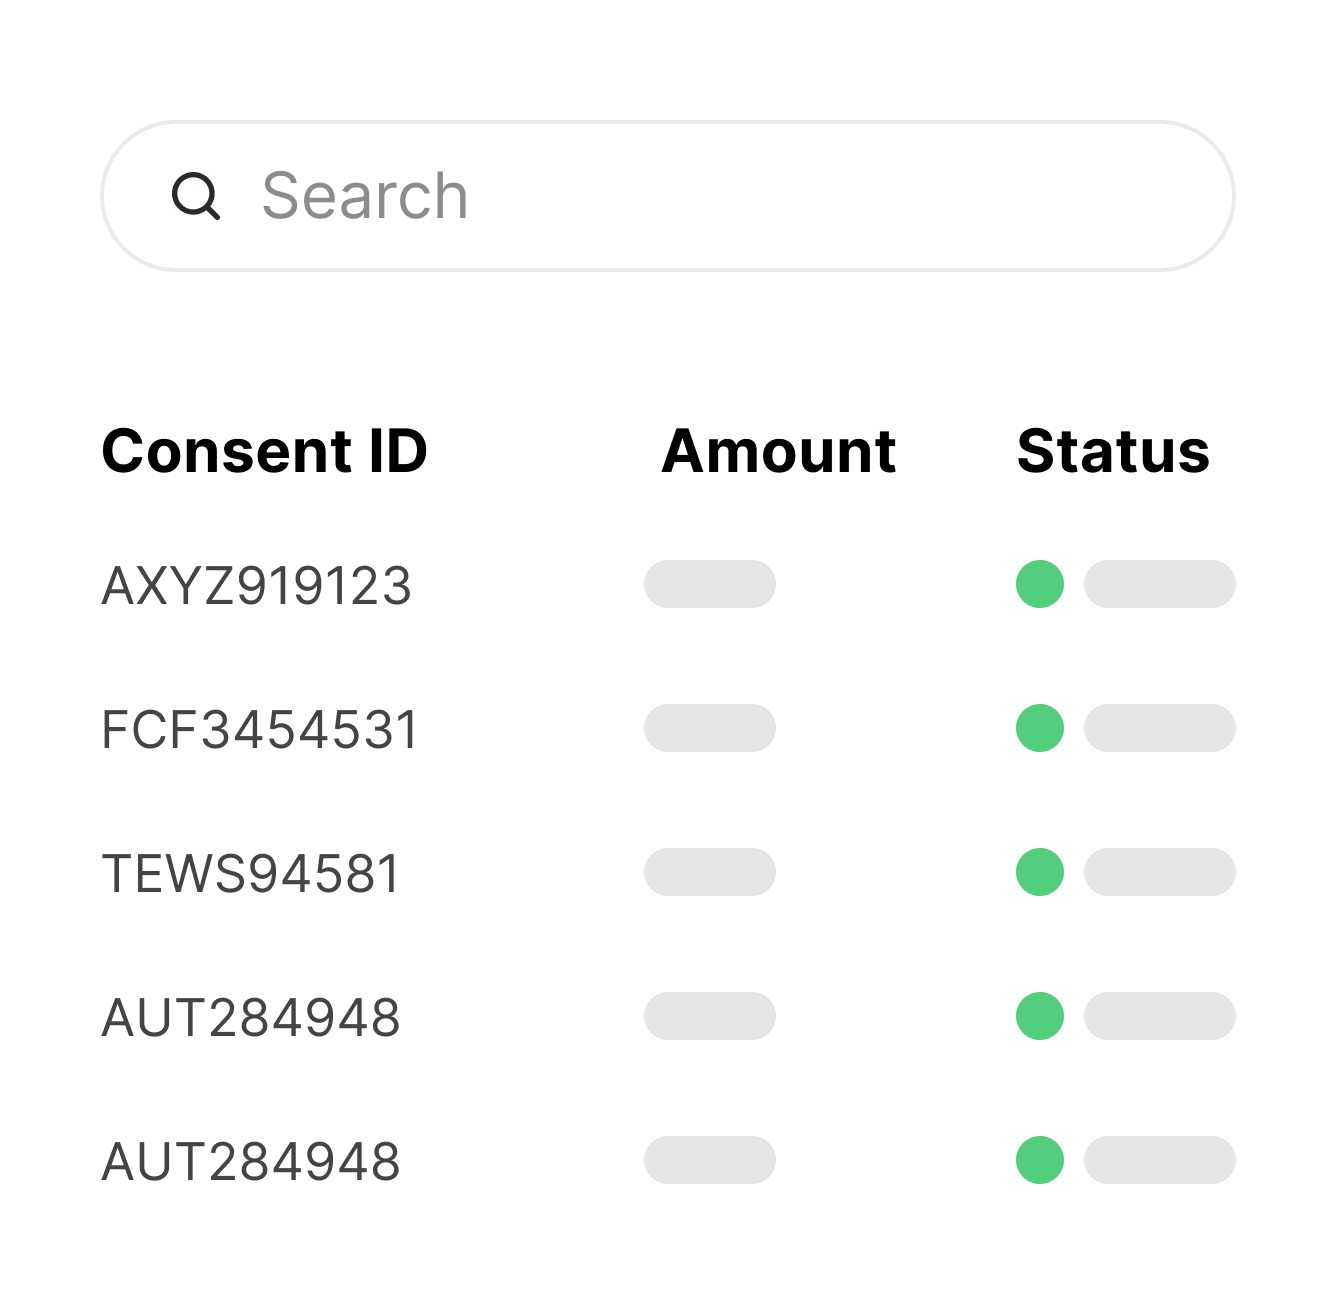Click the grey status label for AXYZ919123
This screenshot has height=1312, width=1336.
(1160, 584)
